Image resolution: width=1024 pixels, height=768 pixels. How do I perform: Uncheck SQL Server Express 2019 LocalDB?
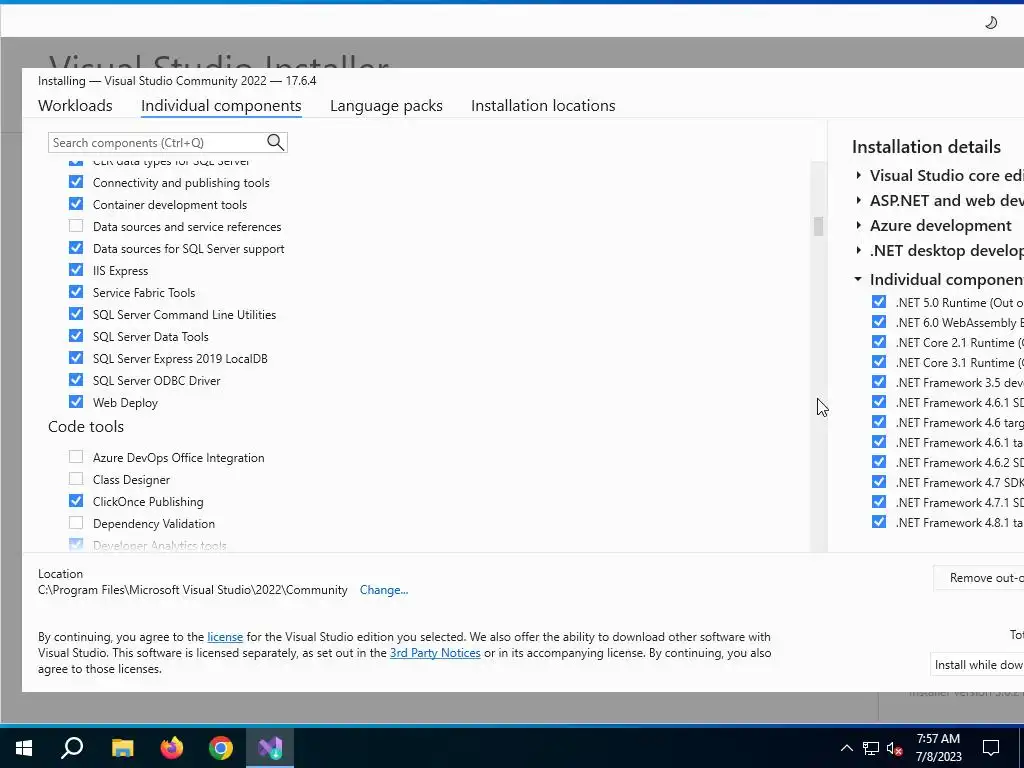pos(76,358)
